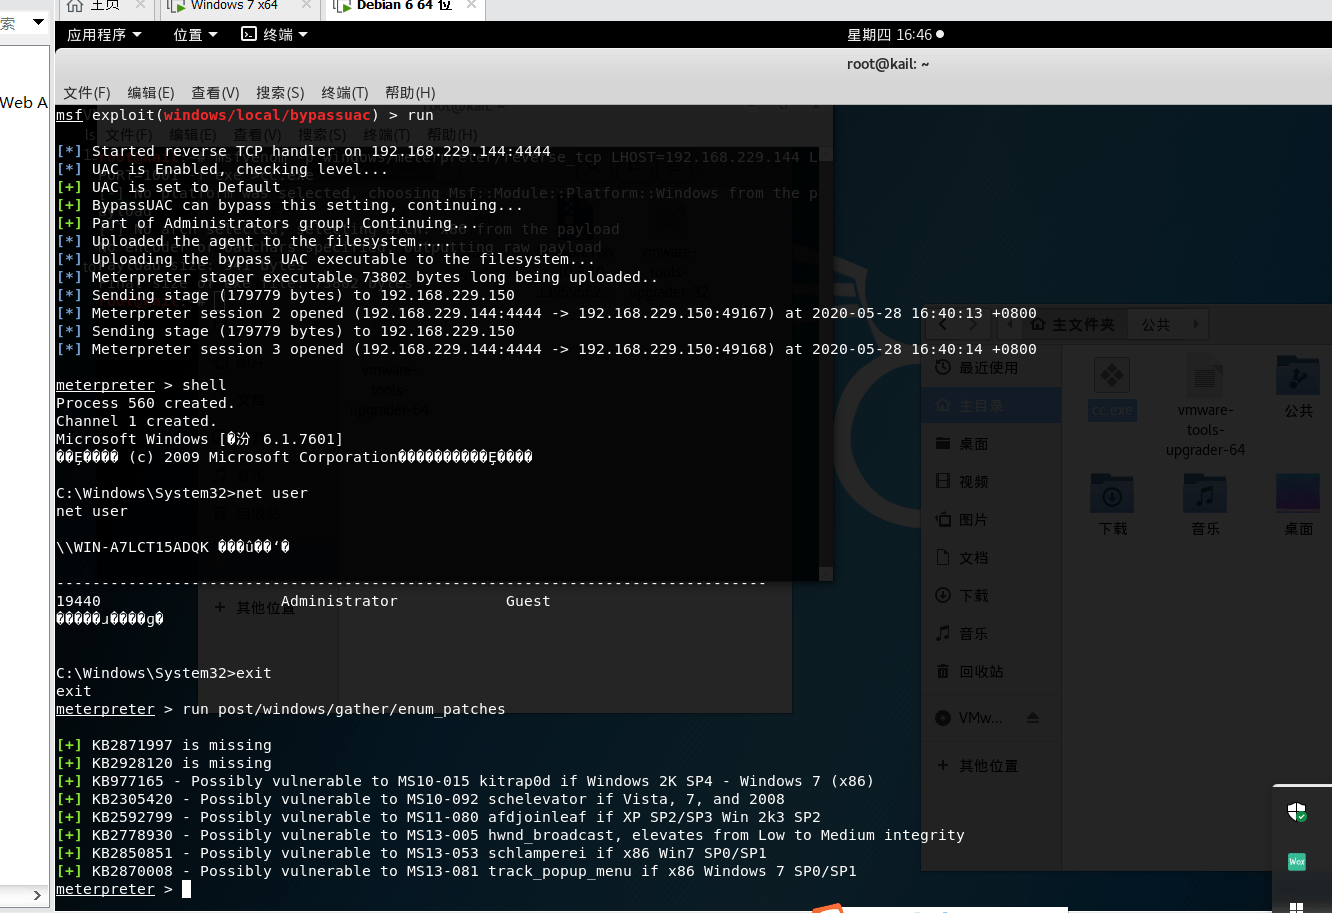
Task: Expand the 应用程序 dropdown in top panel
Action: (x=104, y=35)
